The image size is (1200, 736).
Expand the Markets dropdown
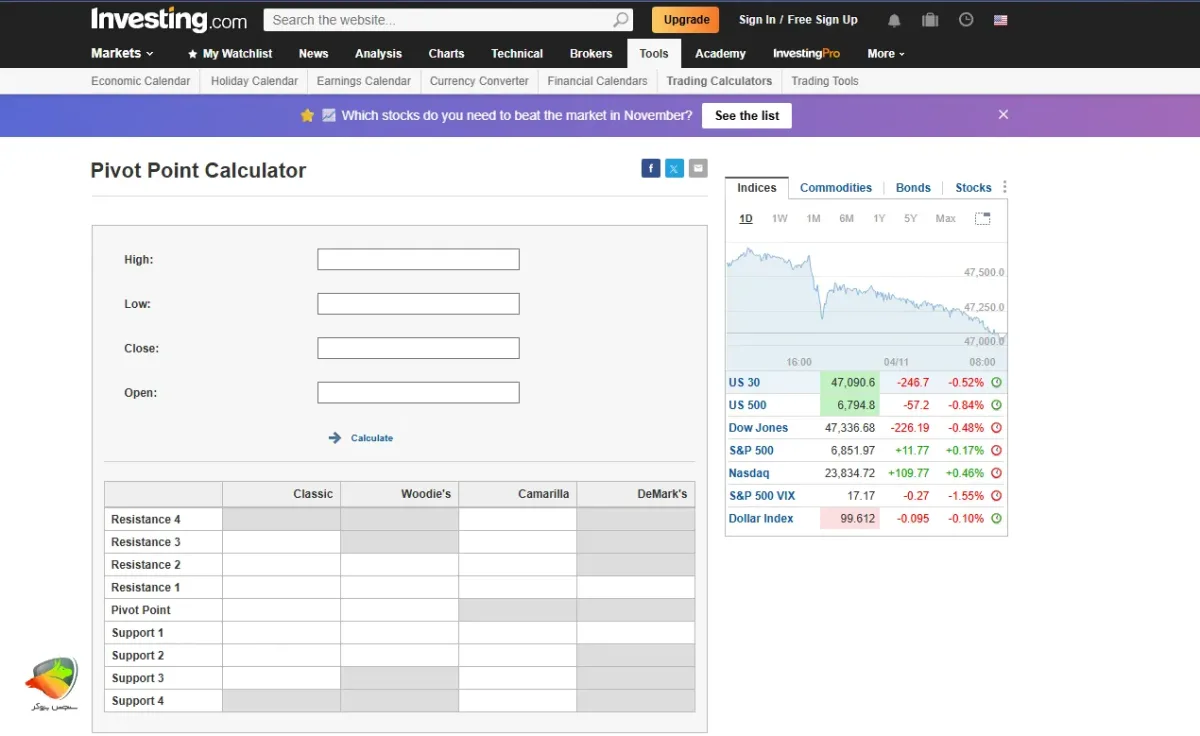pyautogui.click(x=122, y=53)
